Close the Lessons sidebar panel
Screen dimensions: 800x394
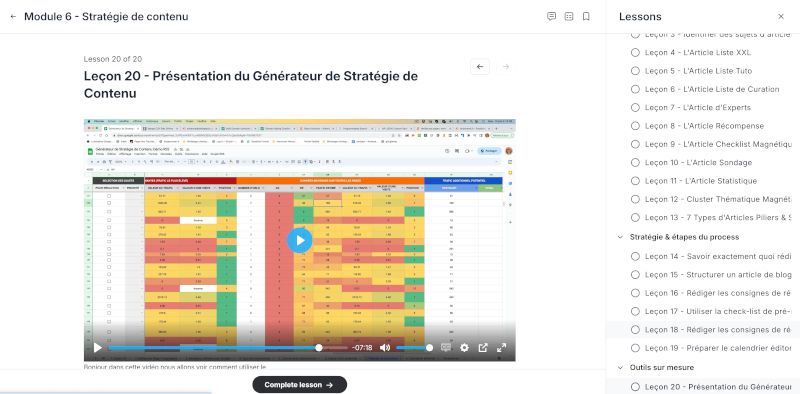[781, 16]
